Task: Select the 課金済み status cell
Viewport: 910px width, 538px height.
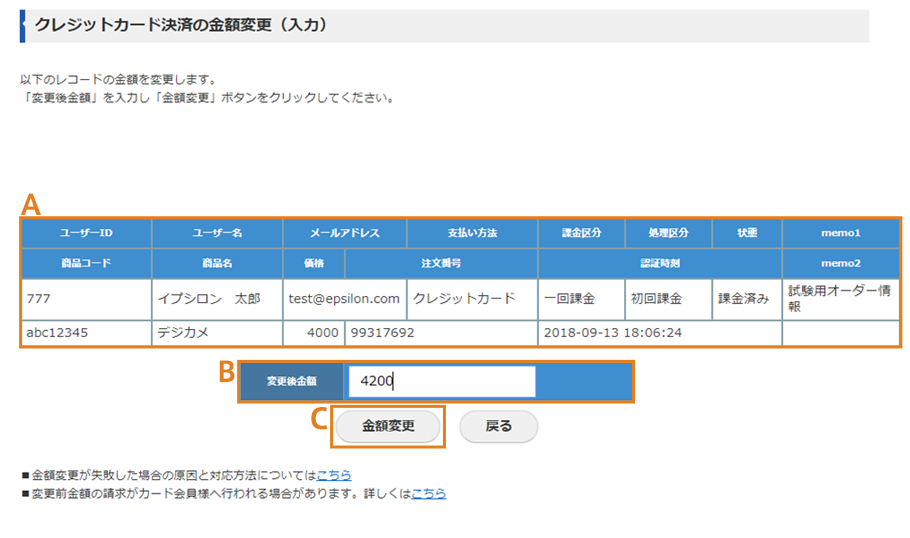Action: coord(746,299)
